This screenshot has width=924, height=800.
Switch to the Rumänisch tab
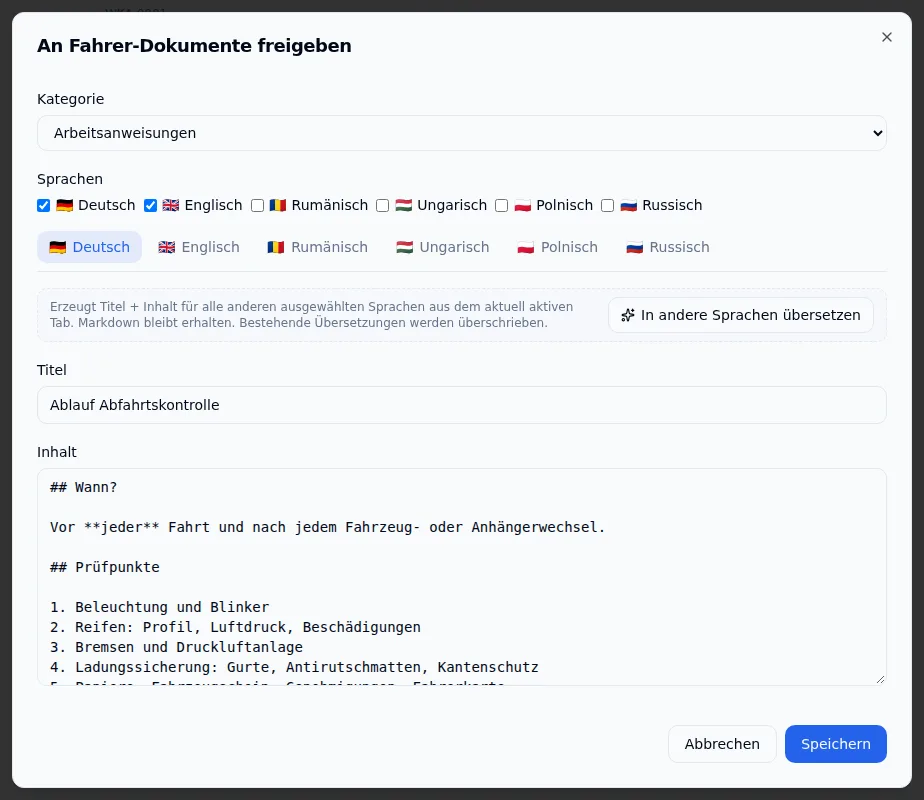pyautogui.click(x=318, y=247)
